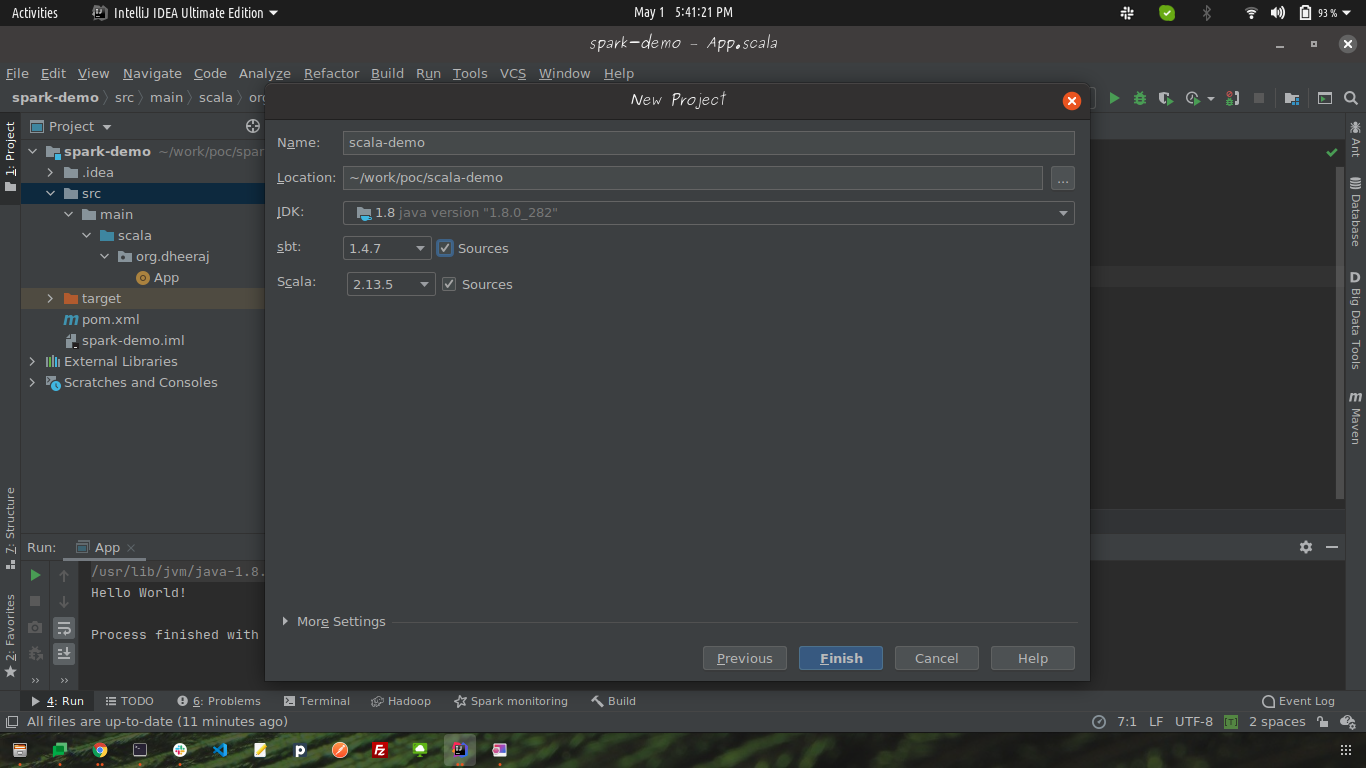Open the Hadoop tool tab
The width and height of the screenshot is (1366, 768).
tap(401, 701)
